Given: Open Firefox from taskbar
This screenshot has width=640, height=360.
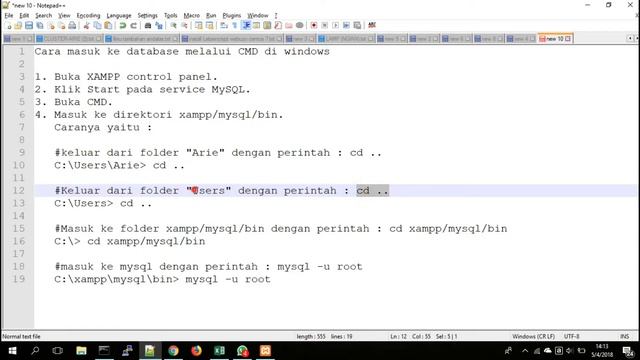Looking at the screenshot, I should pos(196,351).
